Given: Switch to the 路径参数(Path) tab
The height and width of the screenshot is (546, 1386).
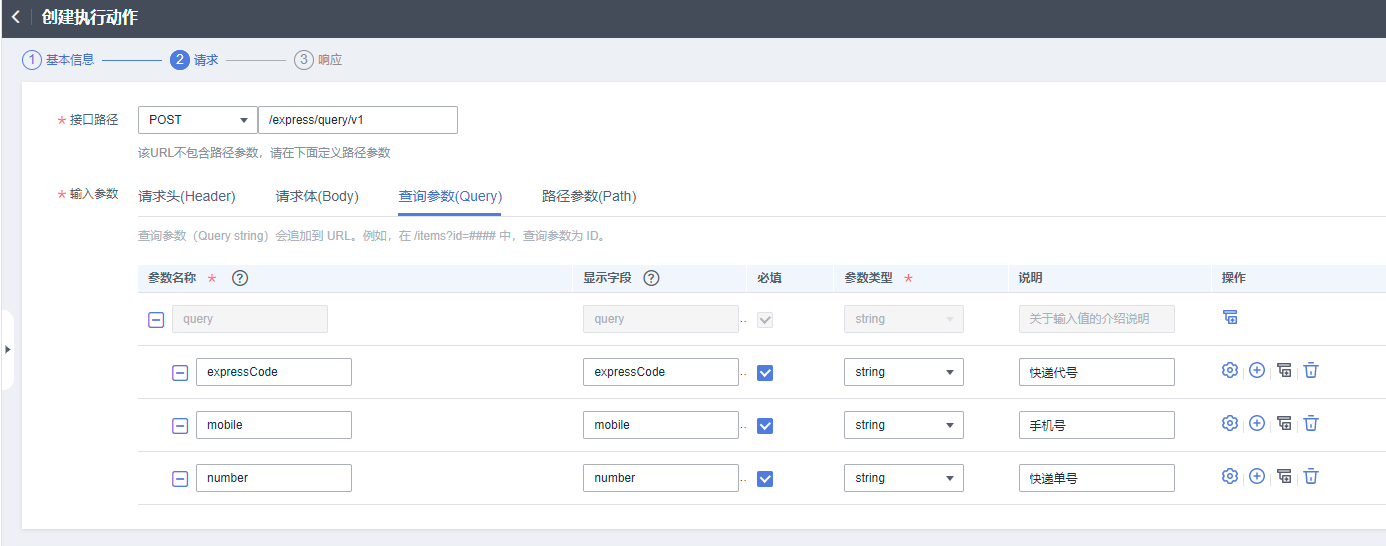Looking at the screenshot, I should (589, 196).
